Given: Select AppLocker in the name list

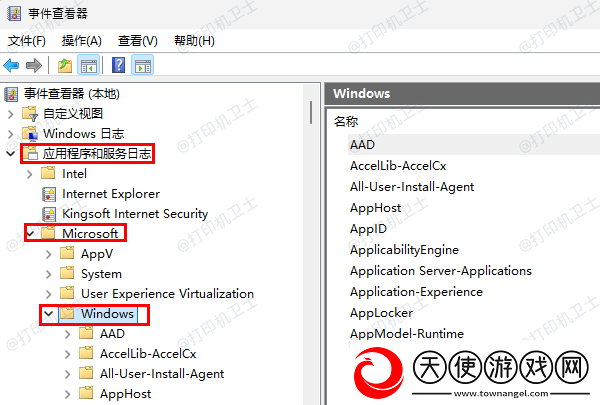Looking at the screenshot, I should [382, 313].
